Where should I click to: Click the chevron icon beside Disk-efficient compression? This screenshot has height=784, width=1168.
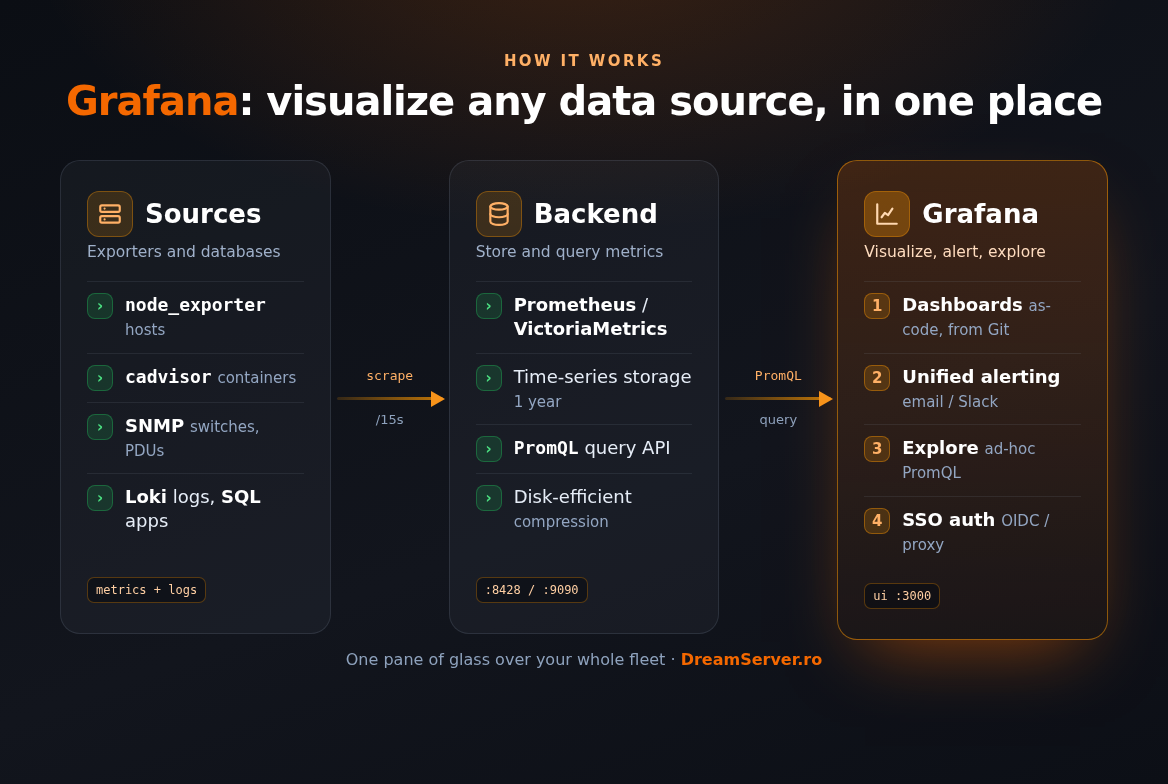pos(489,498)
